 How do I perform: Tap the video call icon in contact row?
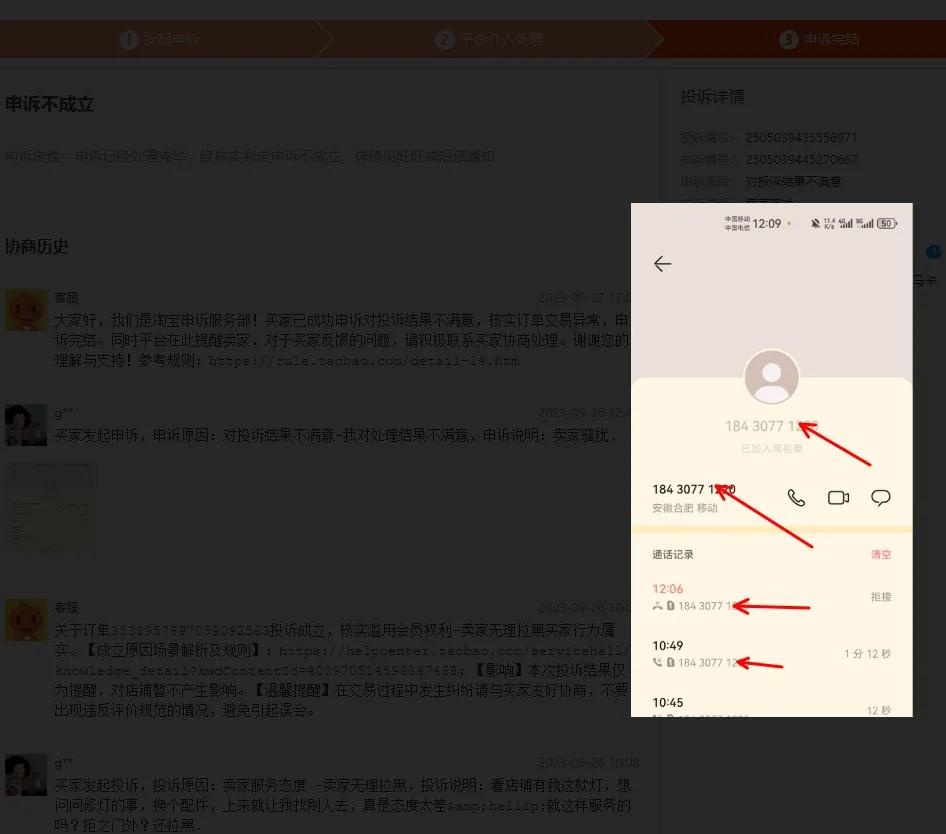point(838,498)
